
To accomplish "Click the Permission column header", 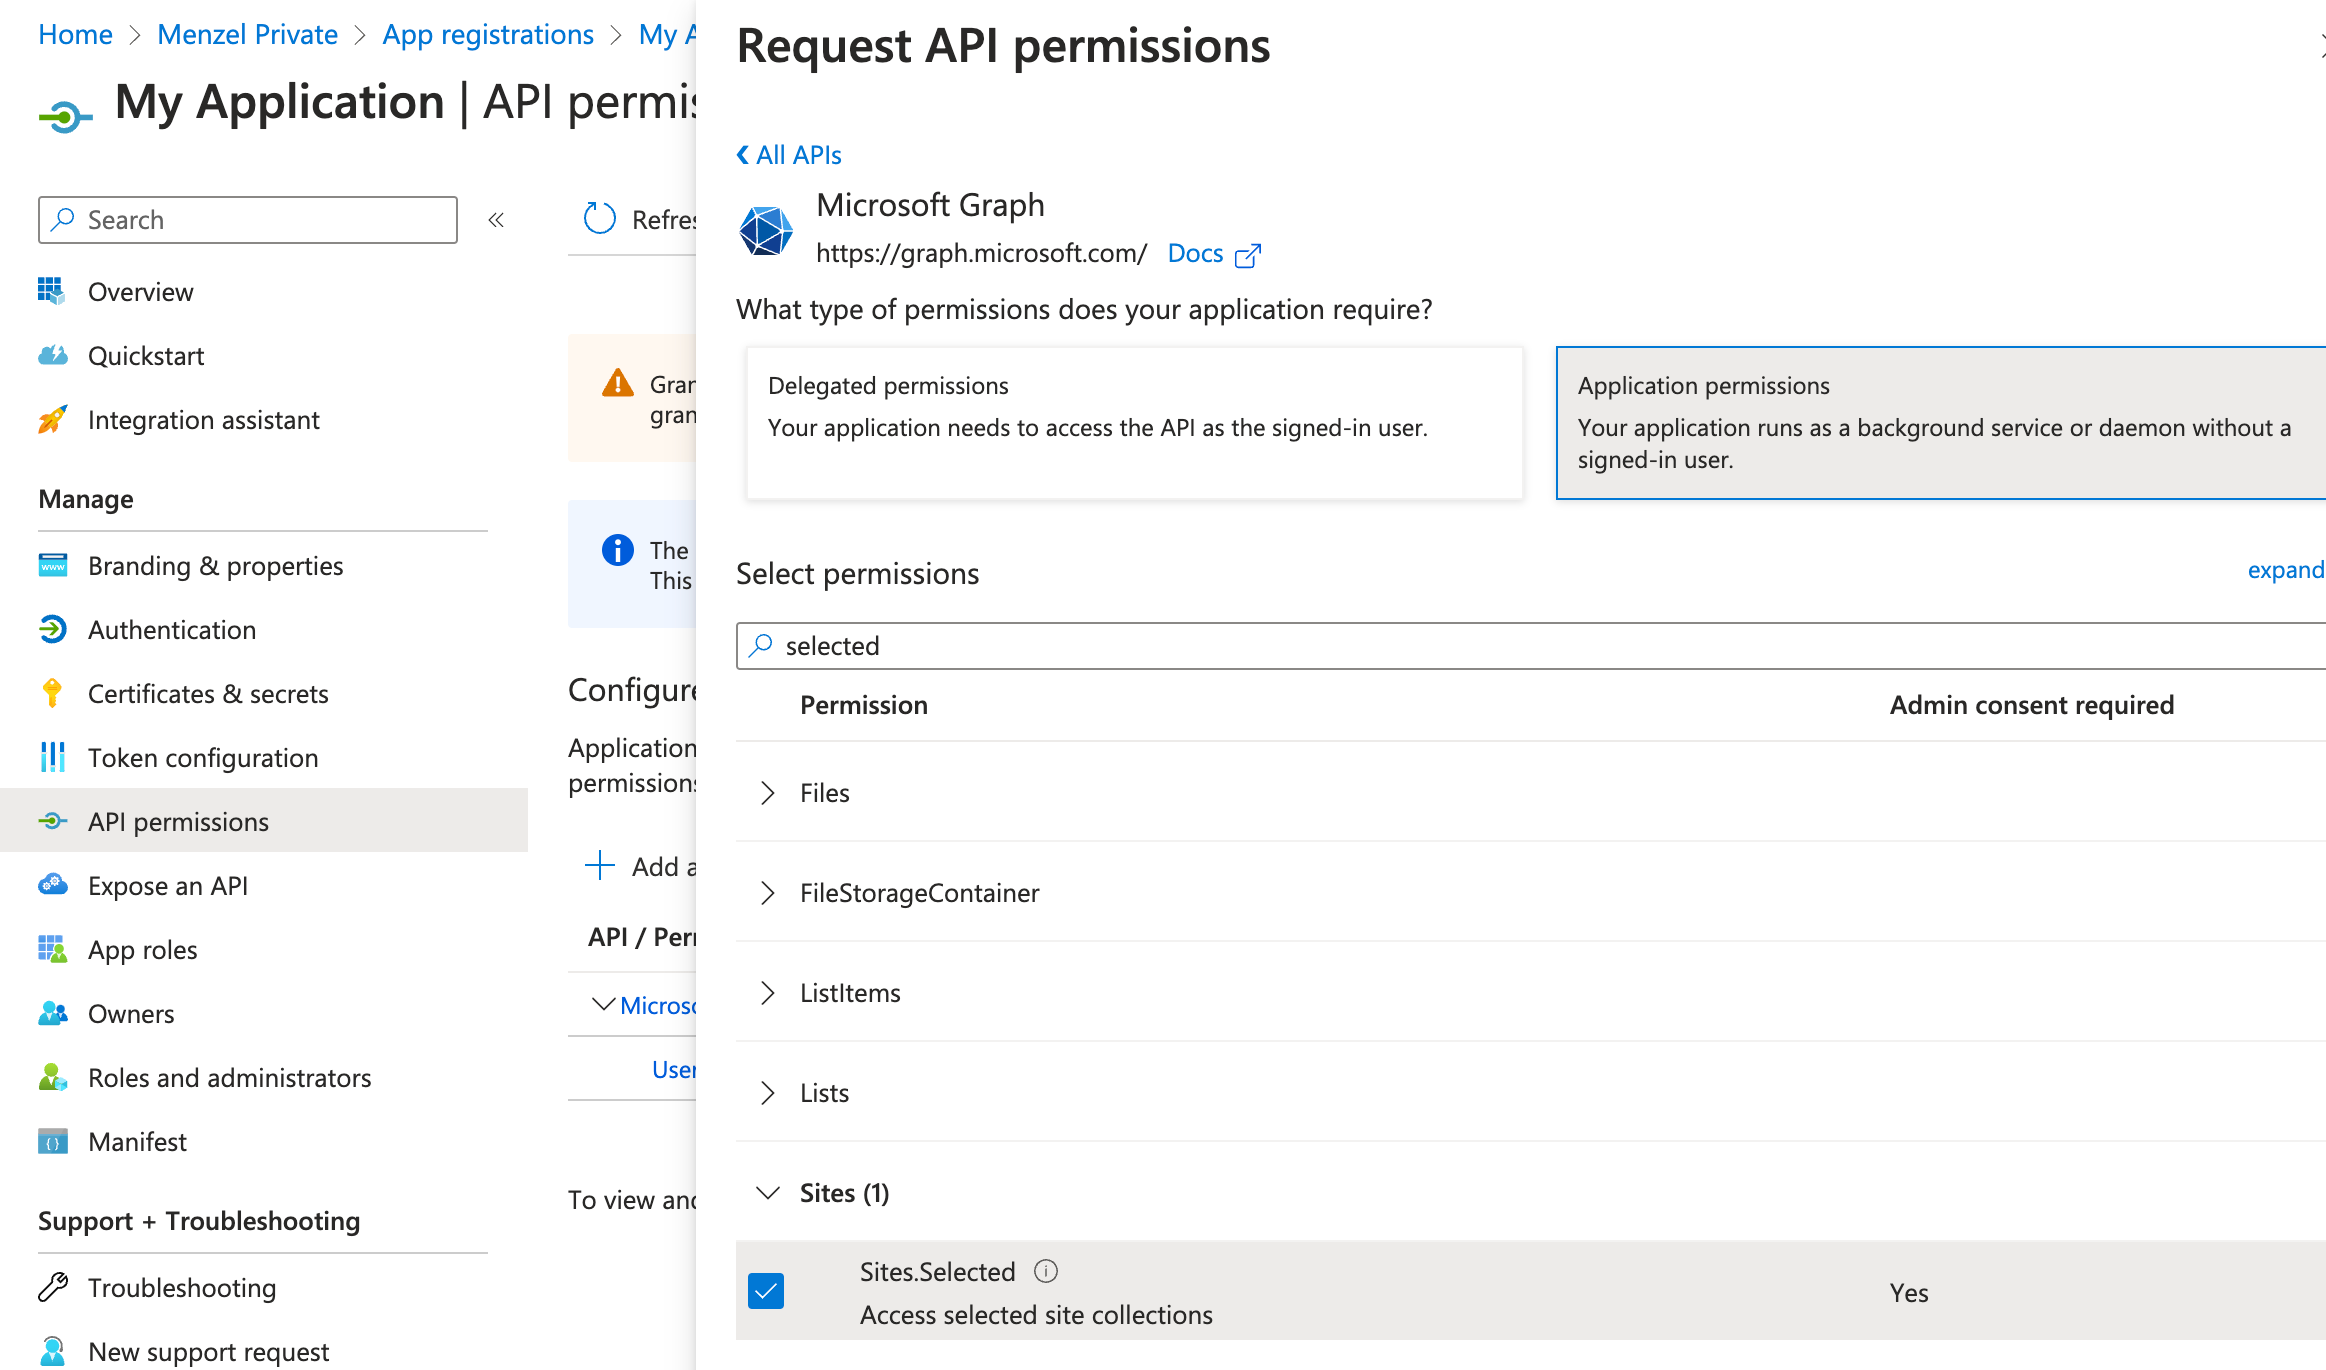I will [864, 705].
